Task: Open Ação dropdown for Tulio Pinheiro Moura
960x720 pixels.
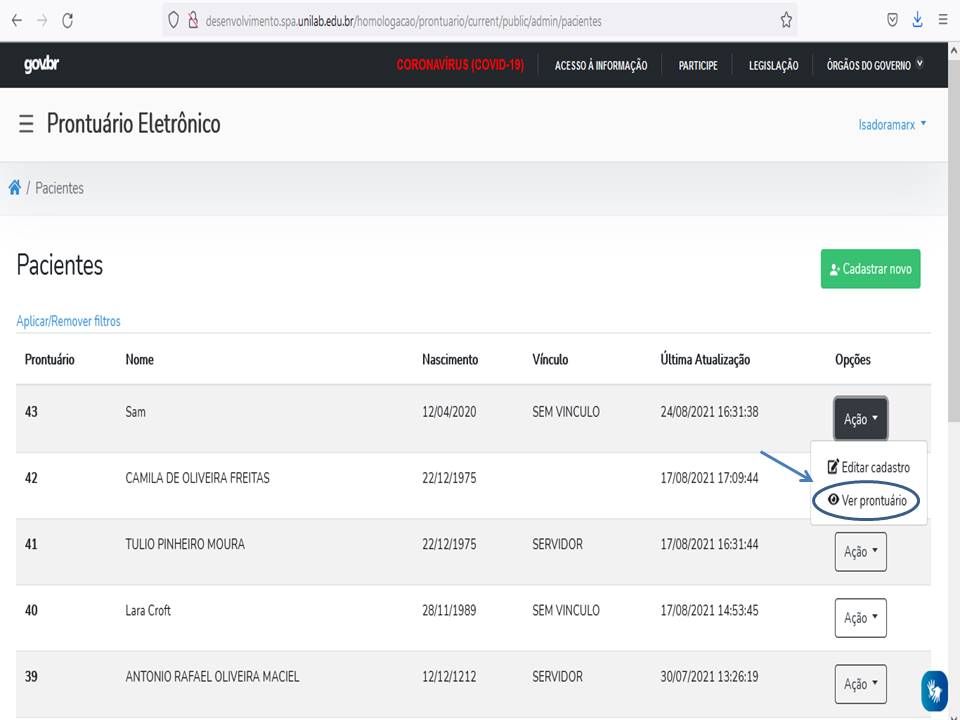Action: (860, 552)
